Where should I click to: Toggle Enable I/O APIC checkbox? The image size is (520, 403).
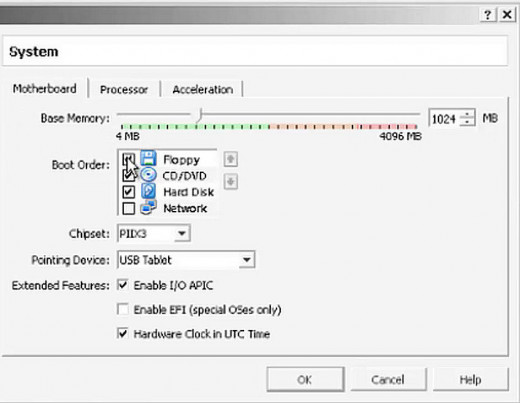tap(123, 285)
